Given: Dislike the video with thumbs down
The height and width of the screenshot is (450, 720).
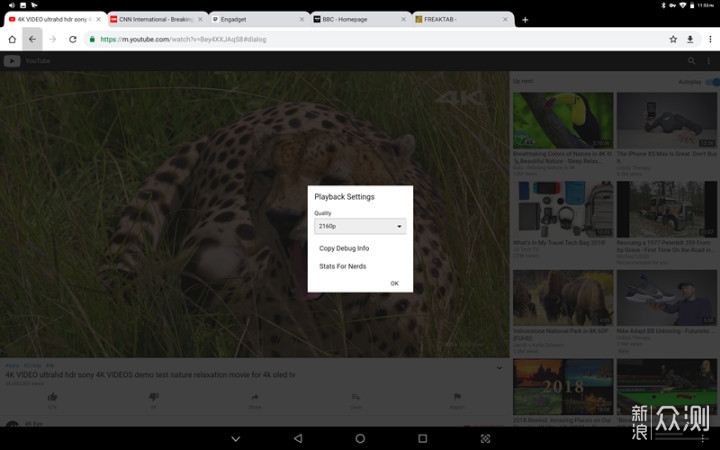Looking at the screenshot, I should click(x=154, y=396).
